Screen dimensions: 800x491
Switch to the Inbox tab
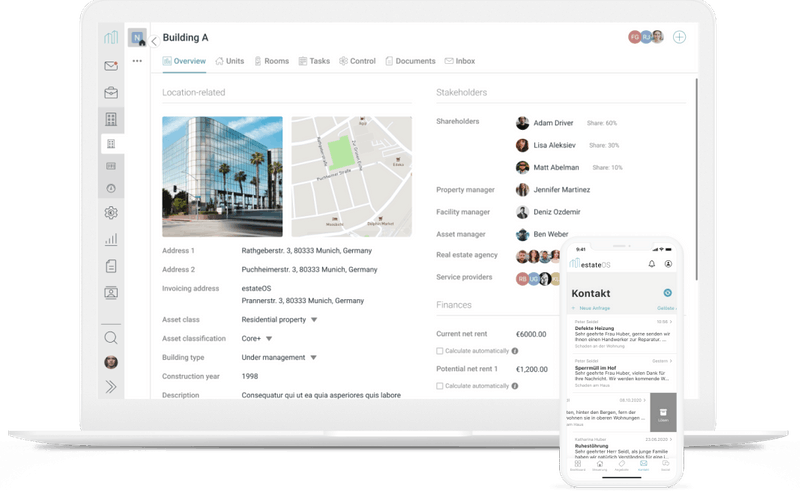coord(460,61)
